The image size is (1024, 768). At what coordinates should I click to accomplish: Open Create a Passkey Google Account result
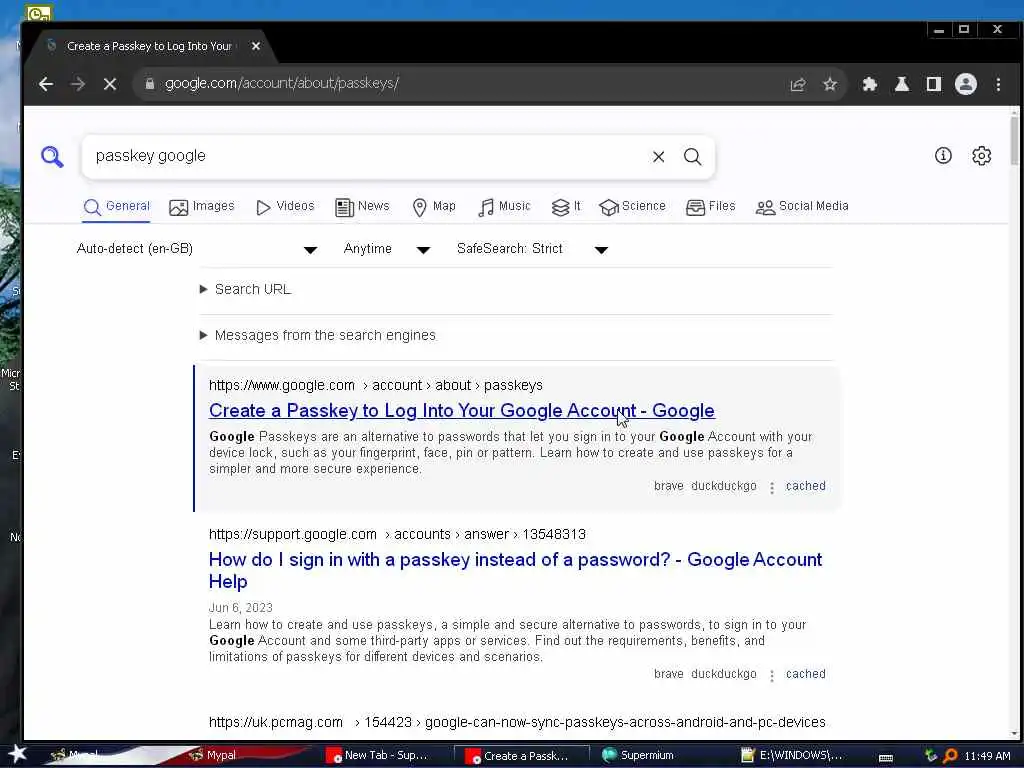(x=462, y=411)
